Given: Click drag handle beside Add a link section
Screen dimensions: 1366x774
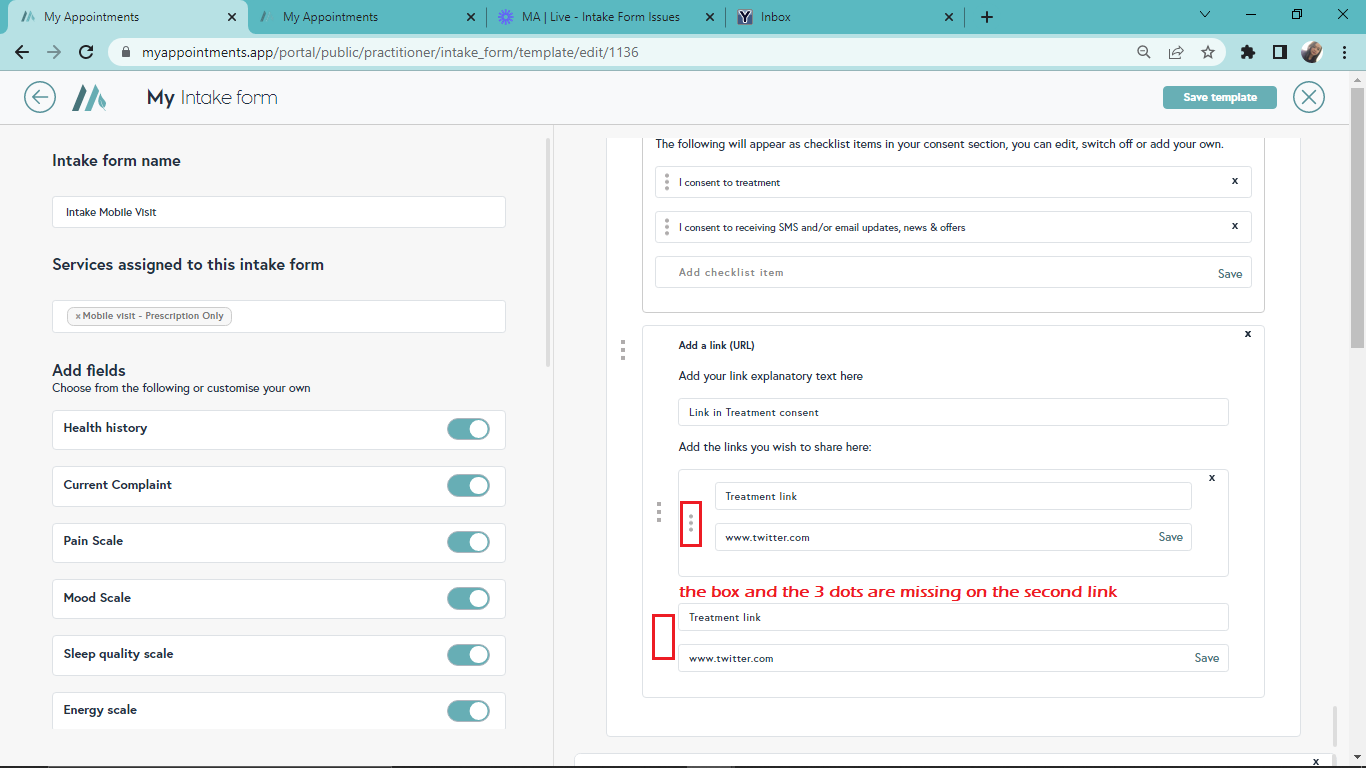Looking at the screenshot, I should [623, 349].
